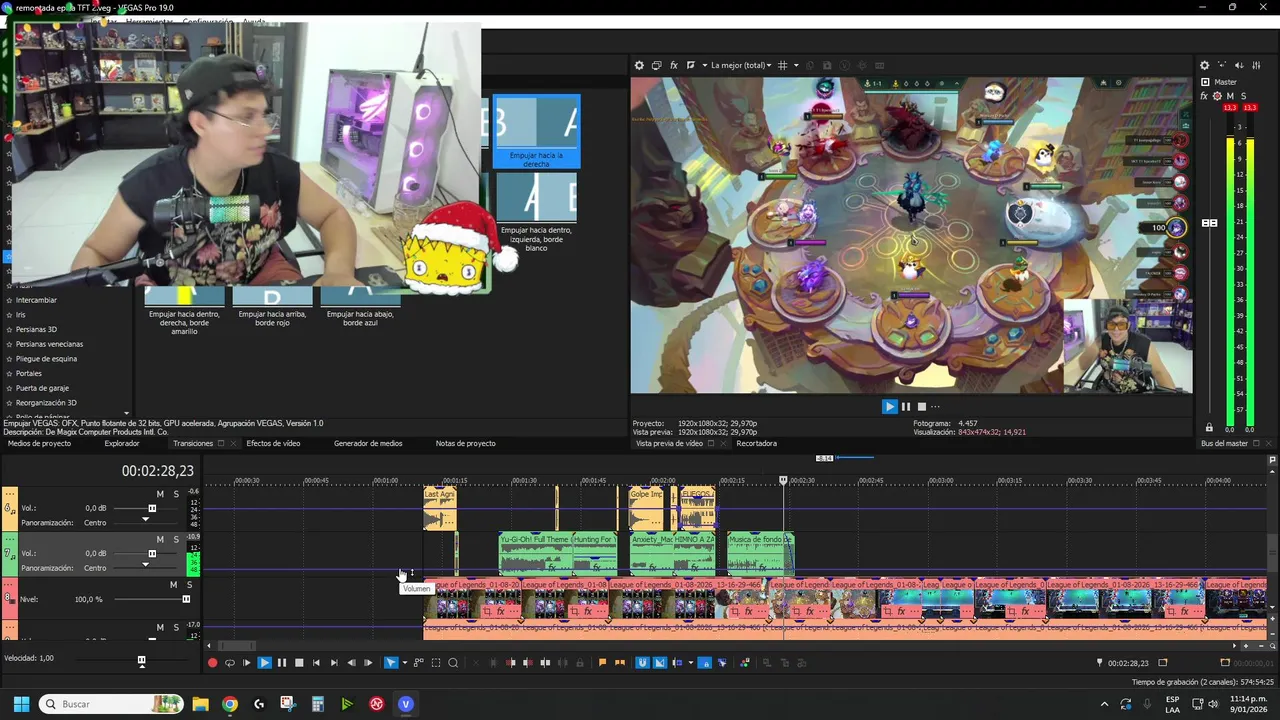
Task: Switch to Recortadora tab
Action: [756, 443]
